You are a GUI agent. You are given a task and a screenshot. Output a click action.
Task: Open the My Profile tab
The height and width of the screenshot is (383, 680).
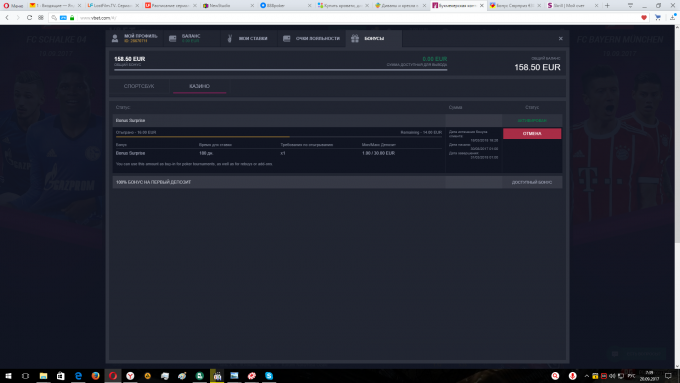tap(135, 38)
